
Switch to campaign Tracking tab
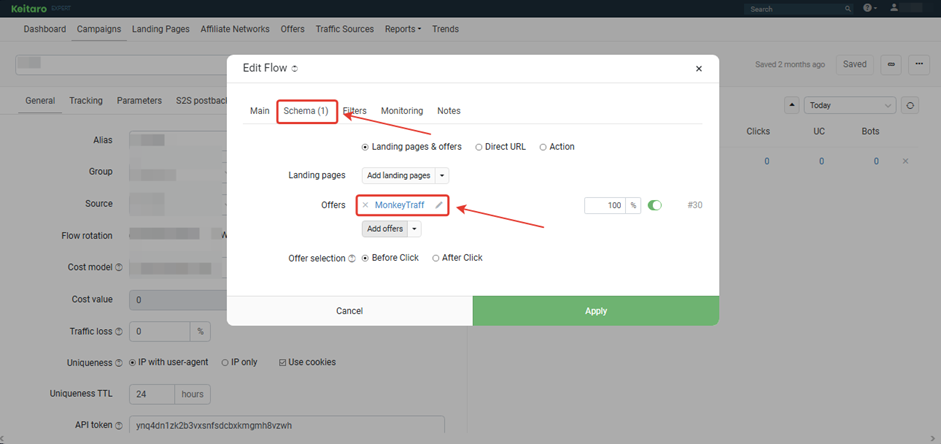click(x=86, y=101)
